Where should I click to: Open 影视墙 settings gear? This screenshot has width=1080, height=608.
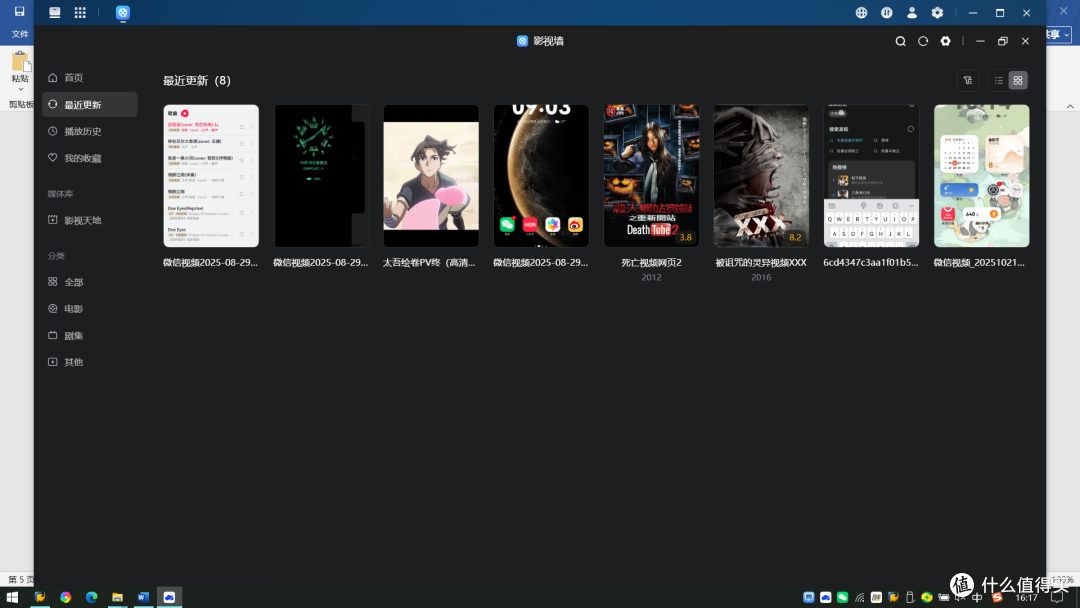[x=946, y=41]
